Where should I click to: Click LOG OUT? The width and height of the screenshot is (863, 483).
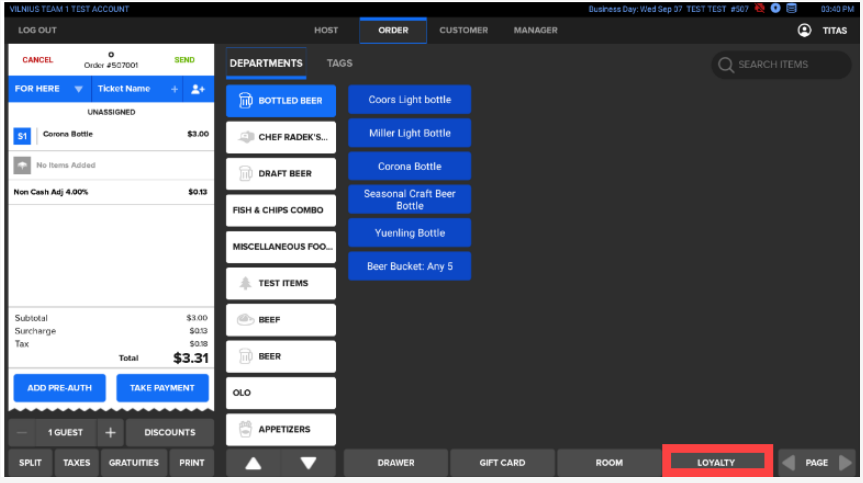[37, 30]
